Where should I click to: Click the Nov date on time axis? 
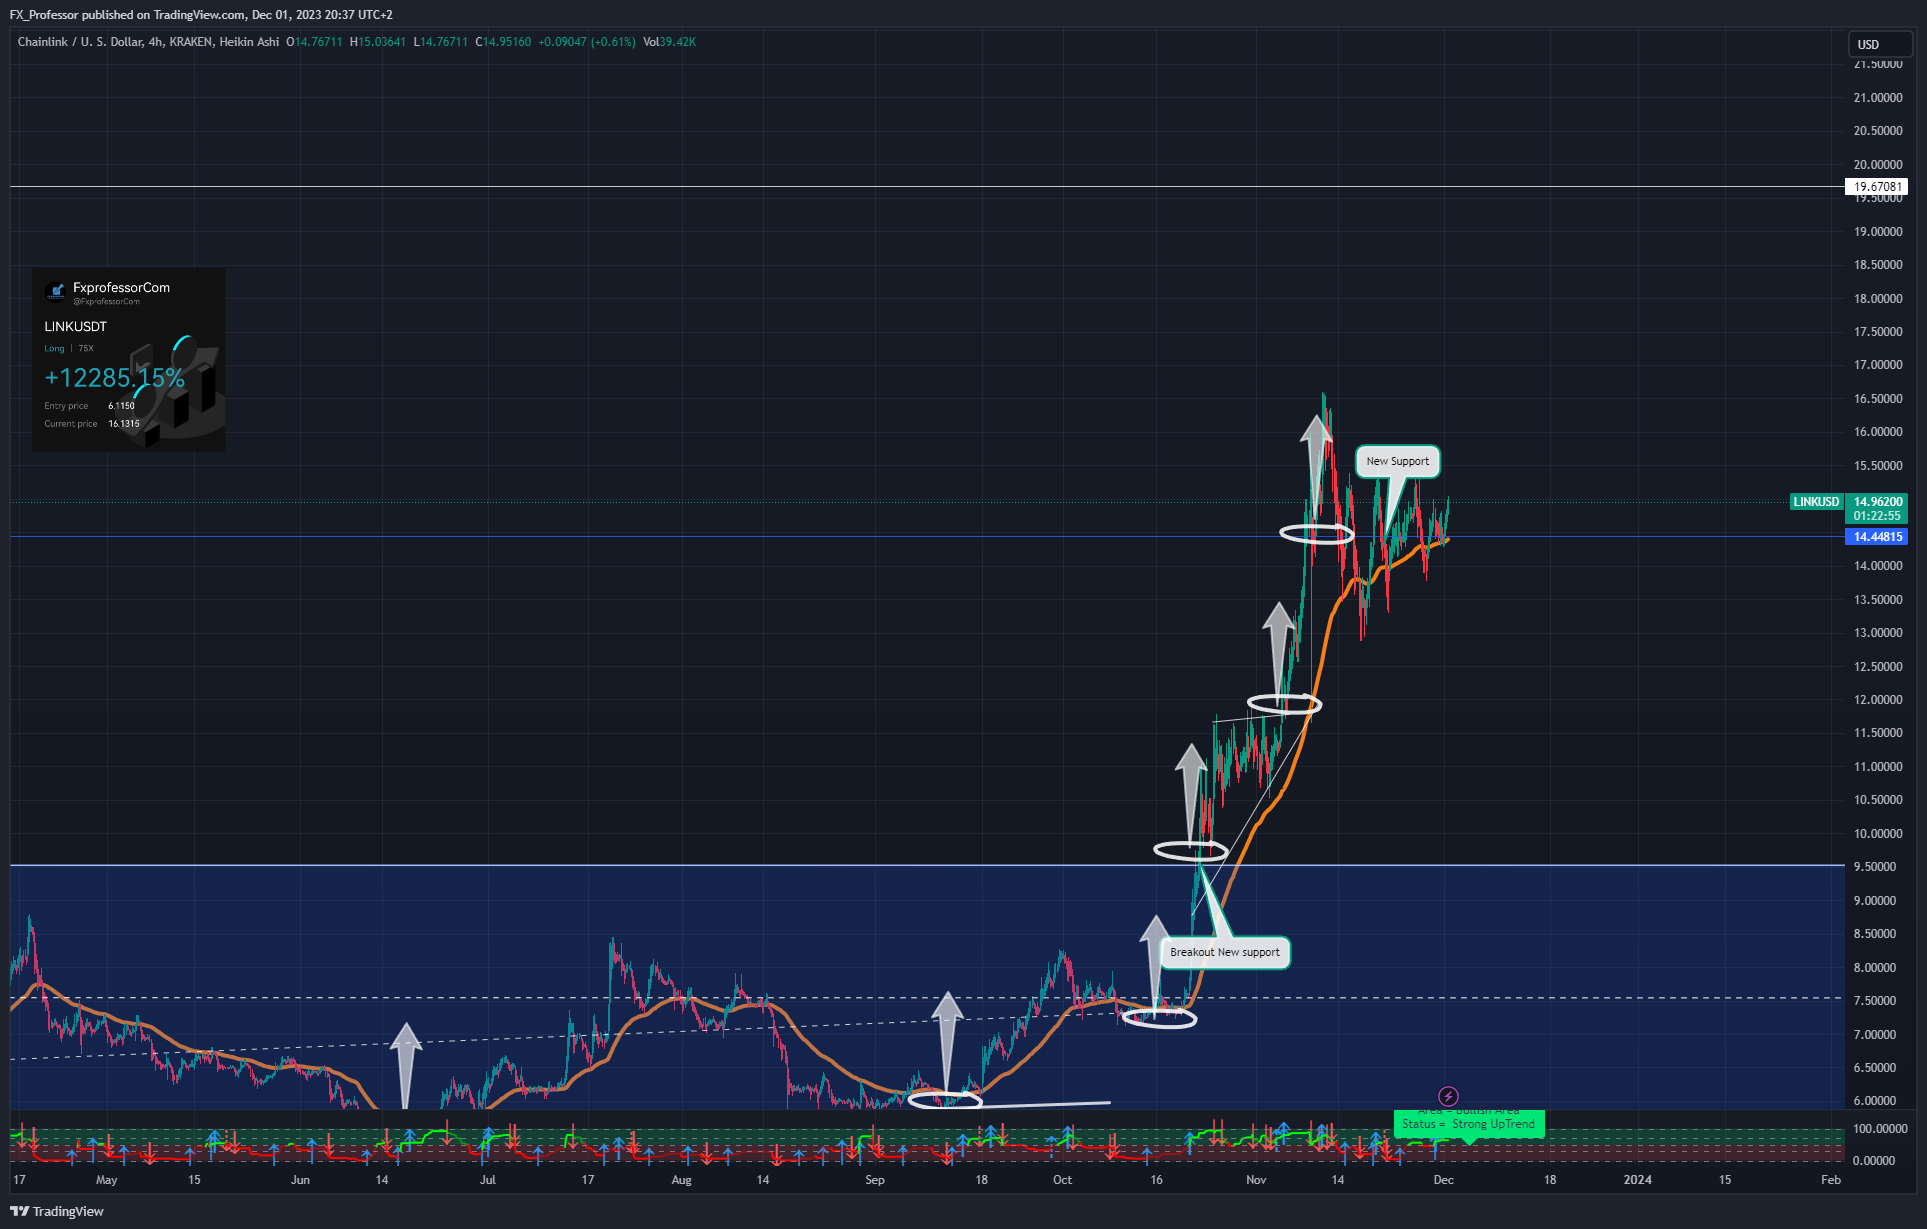pyautogui.click(x=1256, y=1180)
